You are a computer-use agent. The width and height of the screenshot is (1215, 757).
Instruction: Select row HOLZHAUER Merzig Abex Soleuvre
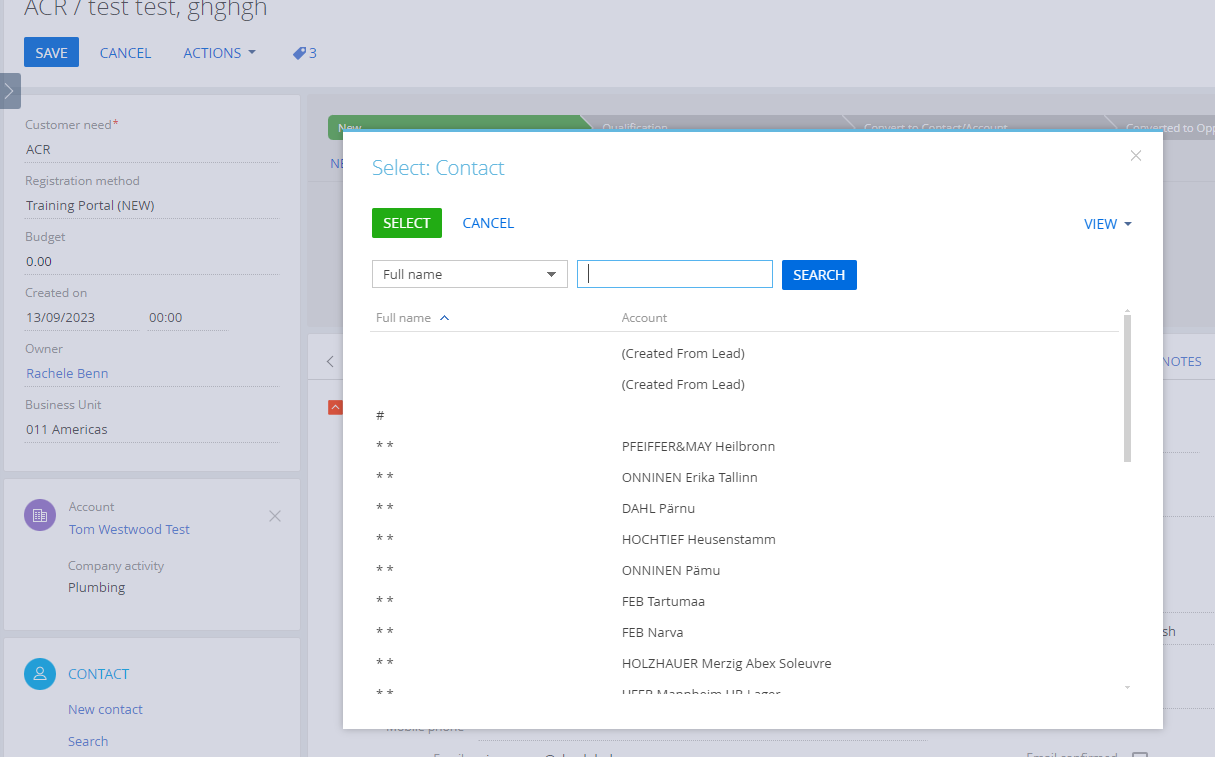point(744,663)
